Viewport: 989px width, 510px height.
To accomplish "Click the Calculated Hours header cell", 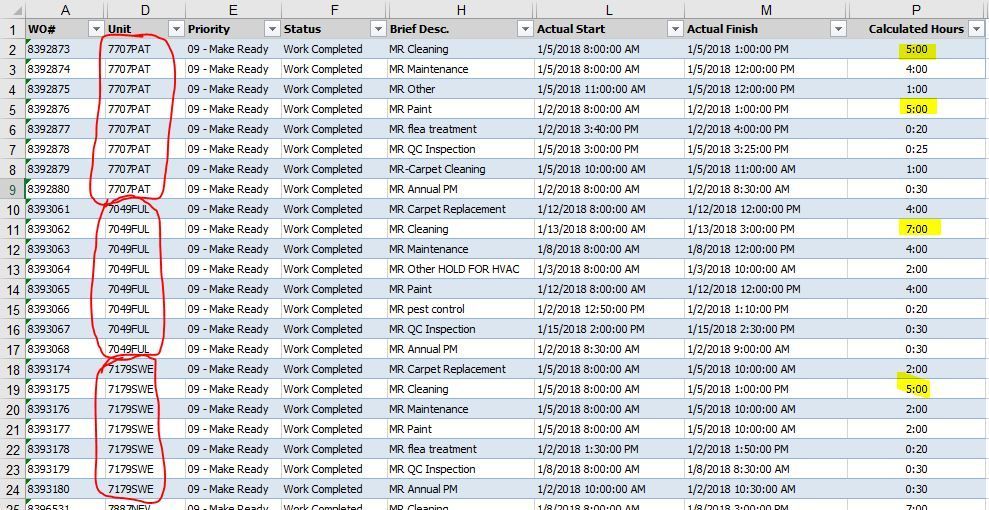I will coord(916,29).
